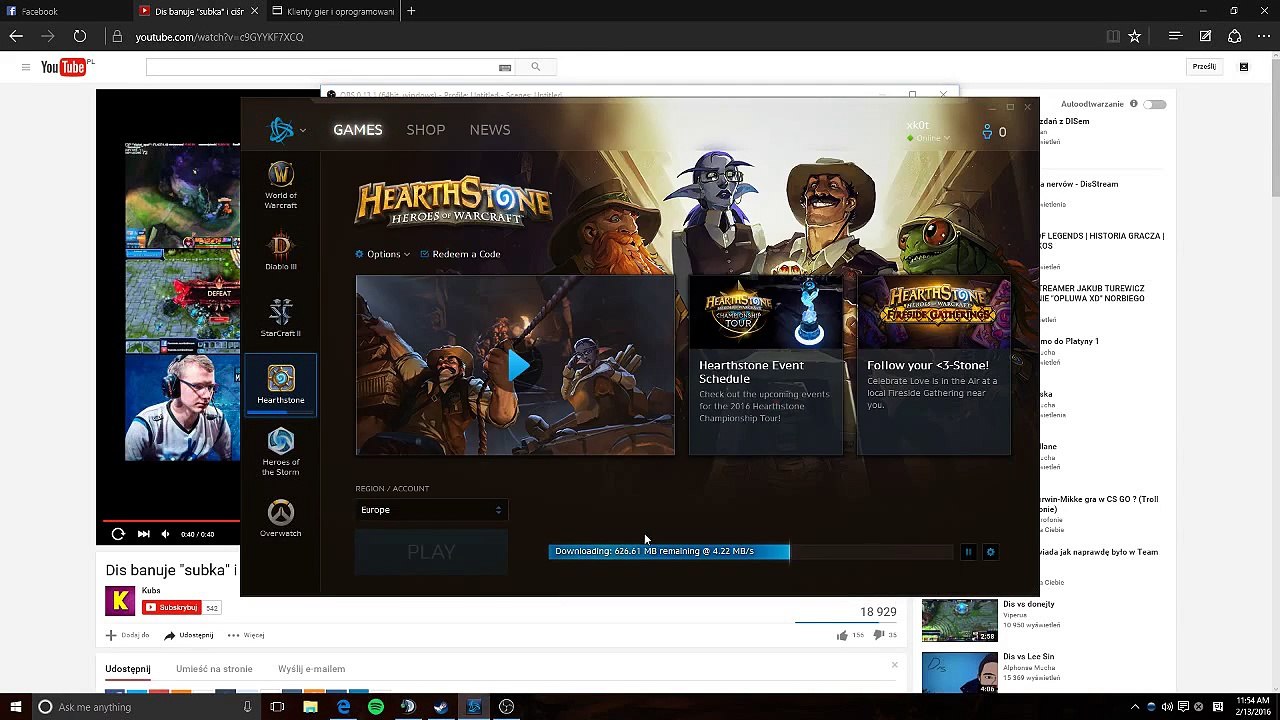Refresh the browser page

[79, 36]
